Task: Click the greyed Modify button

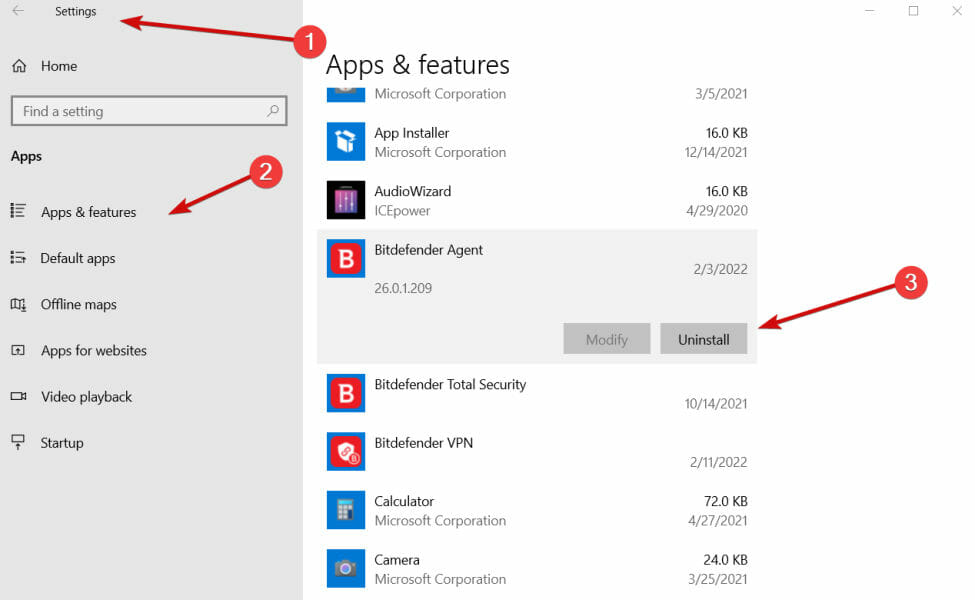Action: point(606,339)
